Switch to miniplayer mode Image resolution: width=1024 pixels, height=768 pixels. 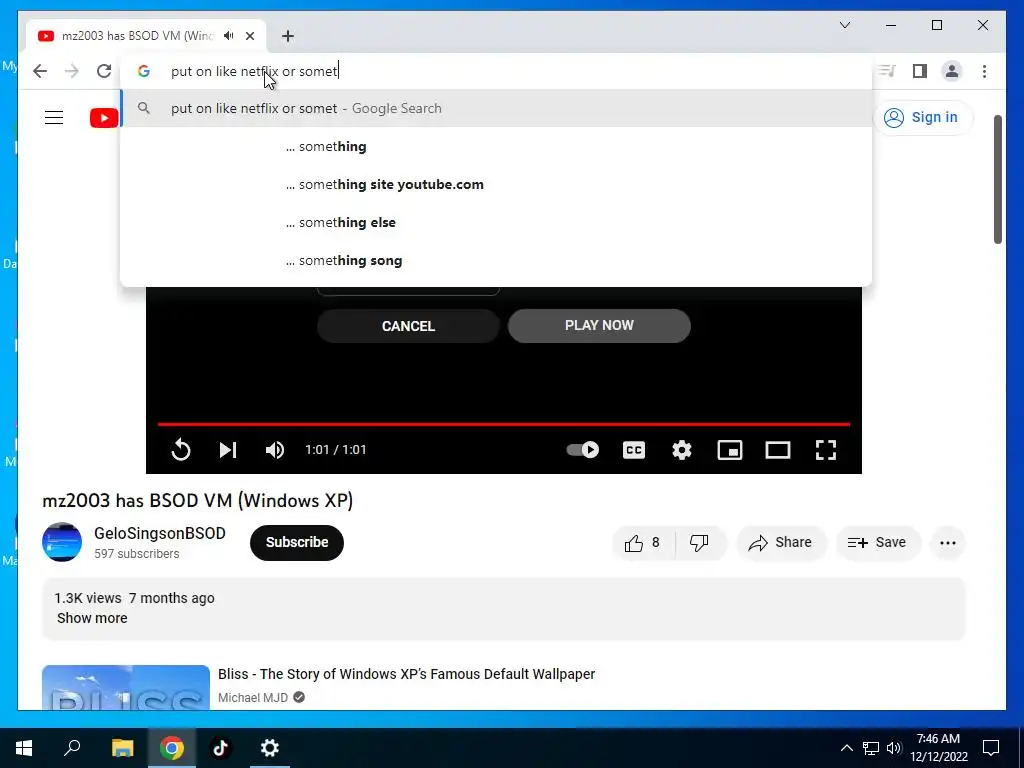[x=729, y=450]
